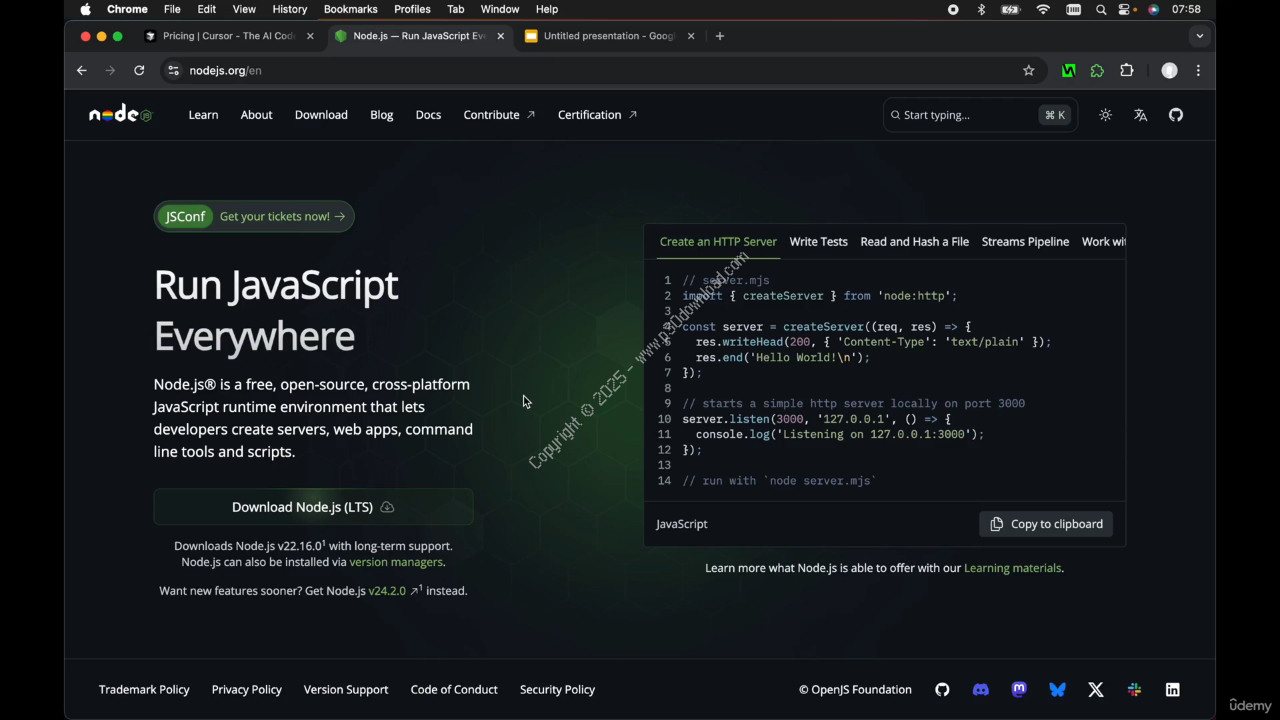Select the Streams Pipeline tab
Image resolution: width=1280 pixels, height=720 pixels.
(x=1025, y=242)
